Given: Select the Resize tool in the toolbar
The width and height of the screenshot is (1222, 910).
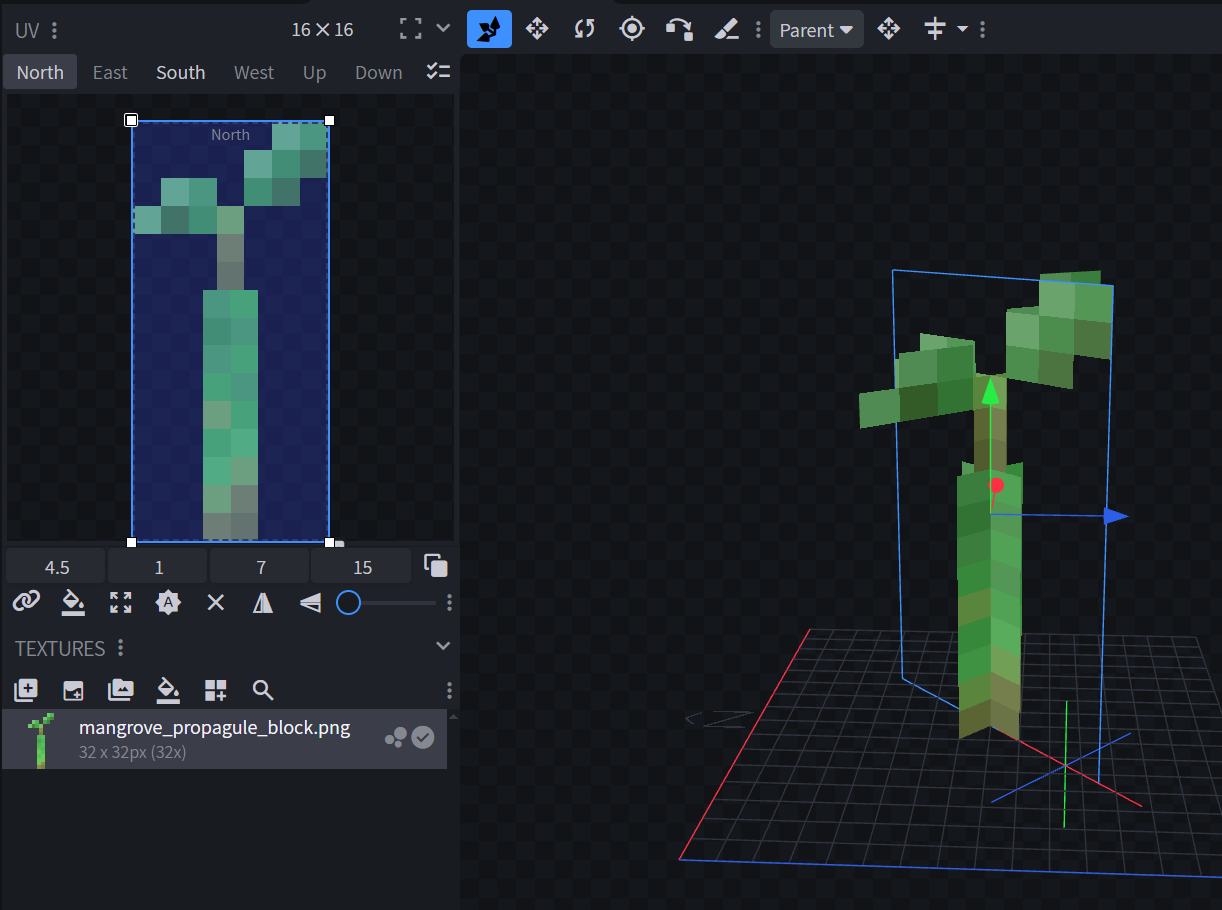Looking at the screenshot, I should (489, 29).
